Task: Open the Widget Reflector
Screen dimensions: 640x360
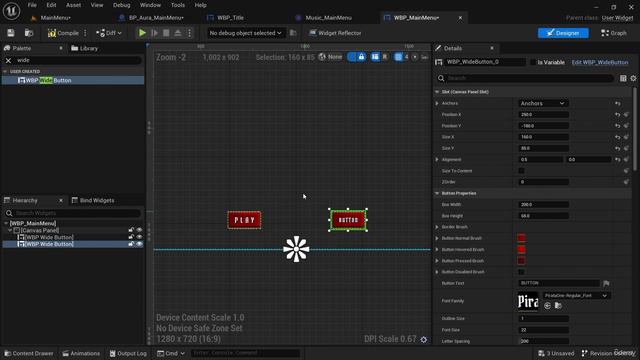Action: (x=335, y=33)
